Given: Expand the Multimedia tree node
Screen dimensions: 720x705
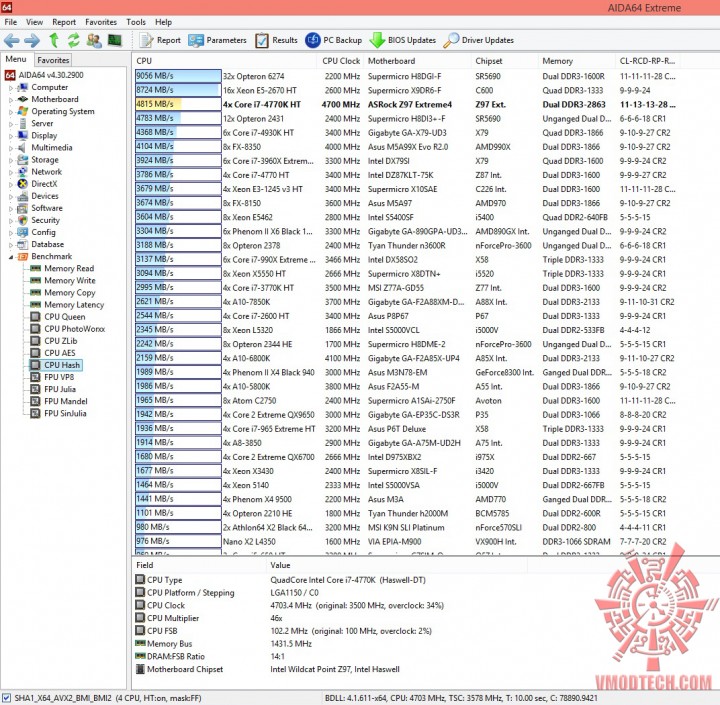Looking at the screenshot, I should point(11,148).
